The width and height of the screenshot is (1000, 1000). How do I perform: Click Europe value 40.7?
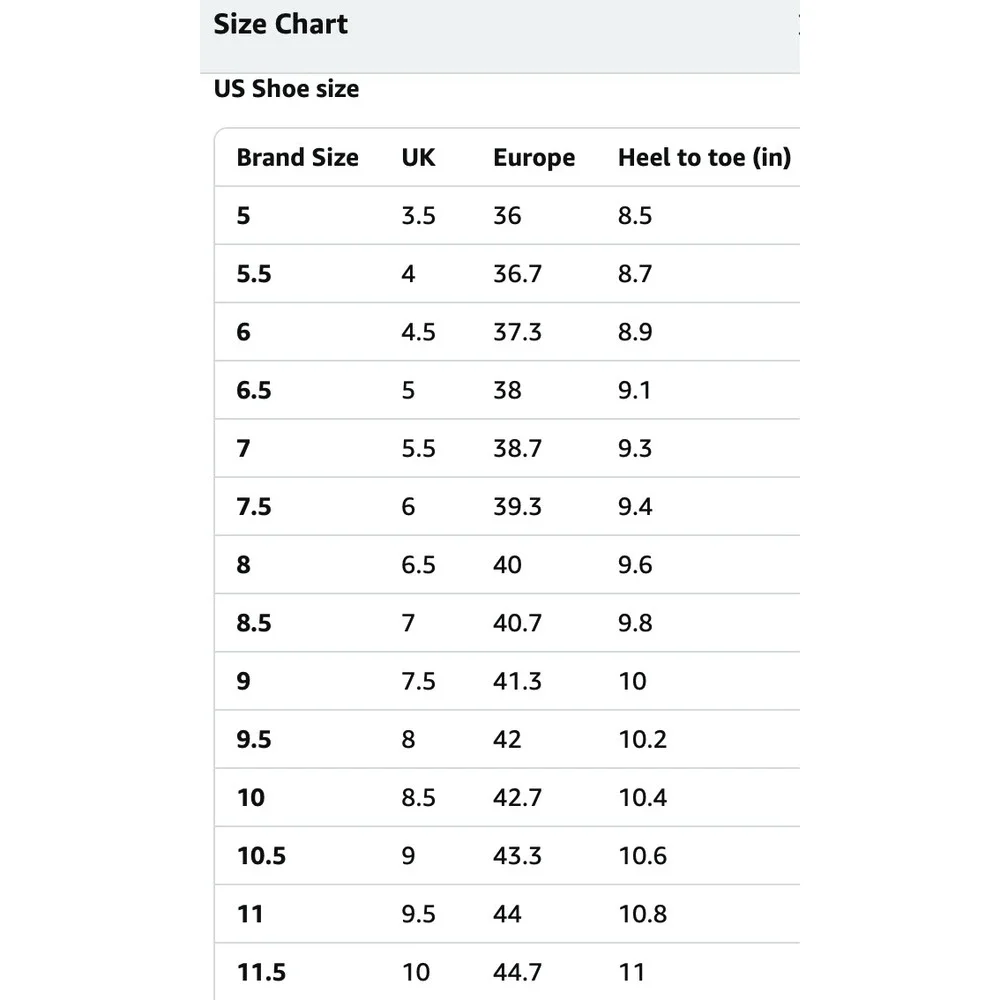pyautogui.click(x=517, y=622)
